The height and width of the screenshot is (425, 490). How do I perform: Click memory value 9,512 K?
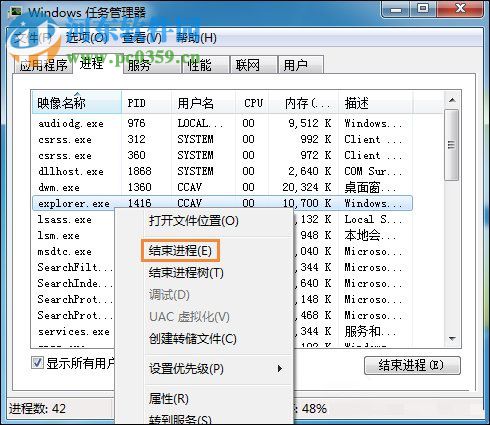310,124
